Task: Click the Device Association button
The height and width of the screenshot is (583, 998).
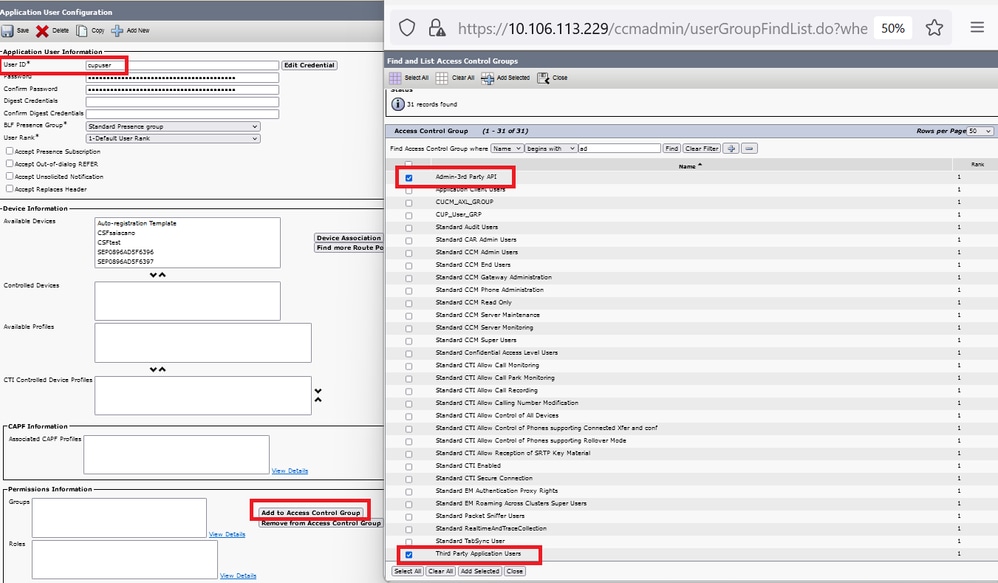Action: 349,238
